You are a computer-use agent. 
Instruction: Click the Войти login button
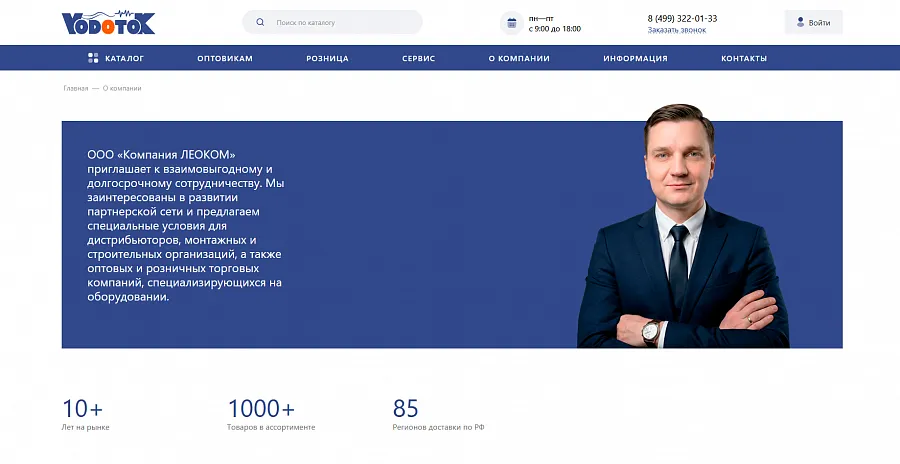tap(813, 22)
